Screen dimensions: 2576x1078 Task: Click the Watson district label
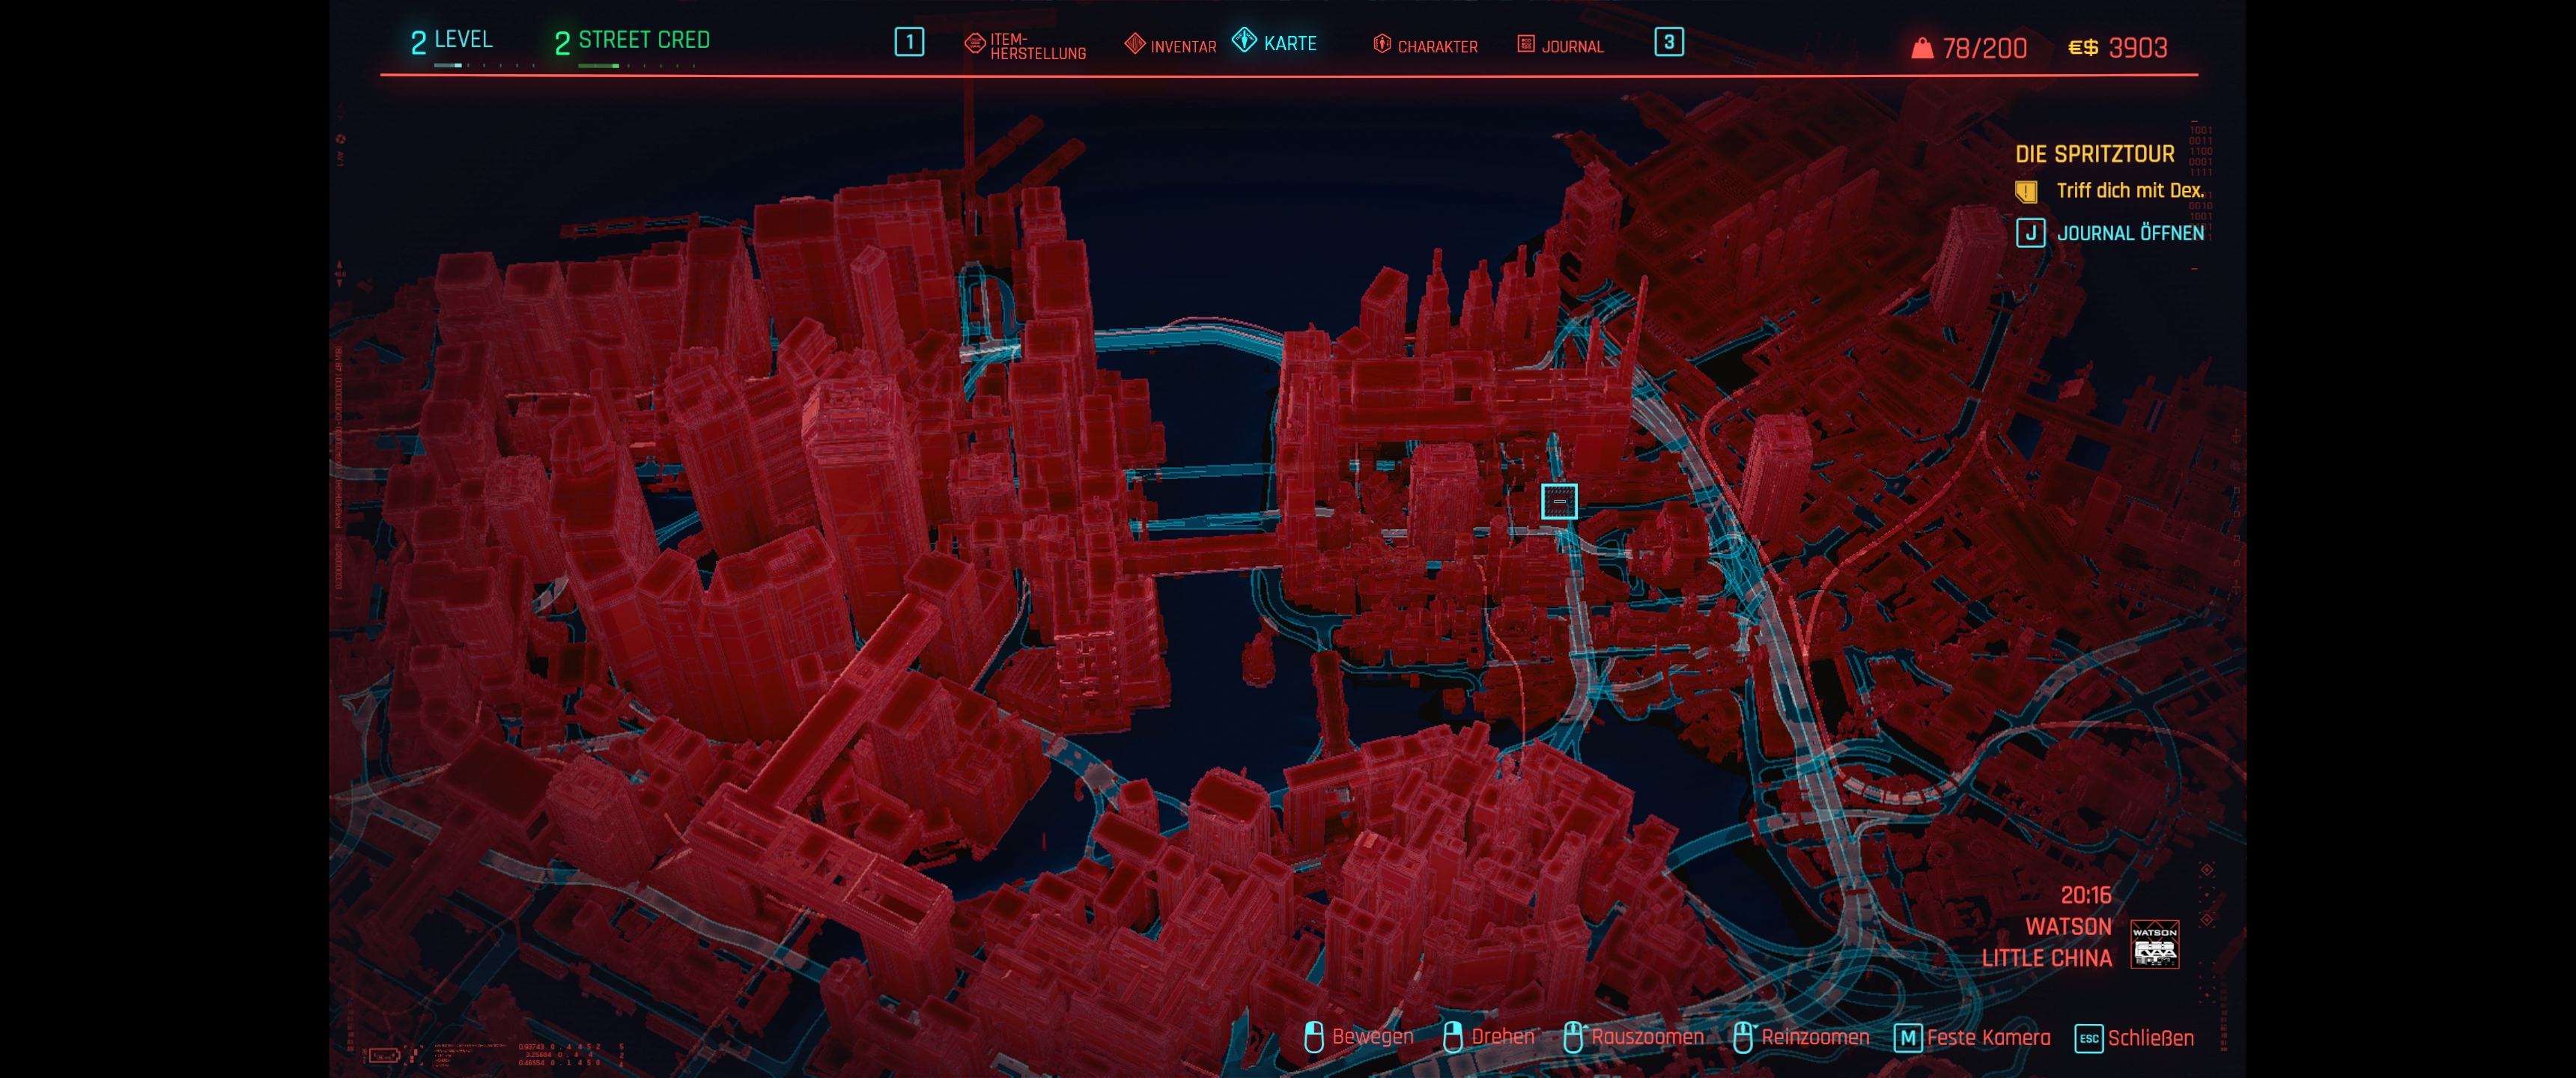click(2068, 927)
